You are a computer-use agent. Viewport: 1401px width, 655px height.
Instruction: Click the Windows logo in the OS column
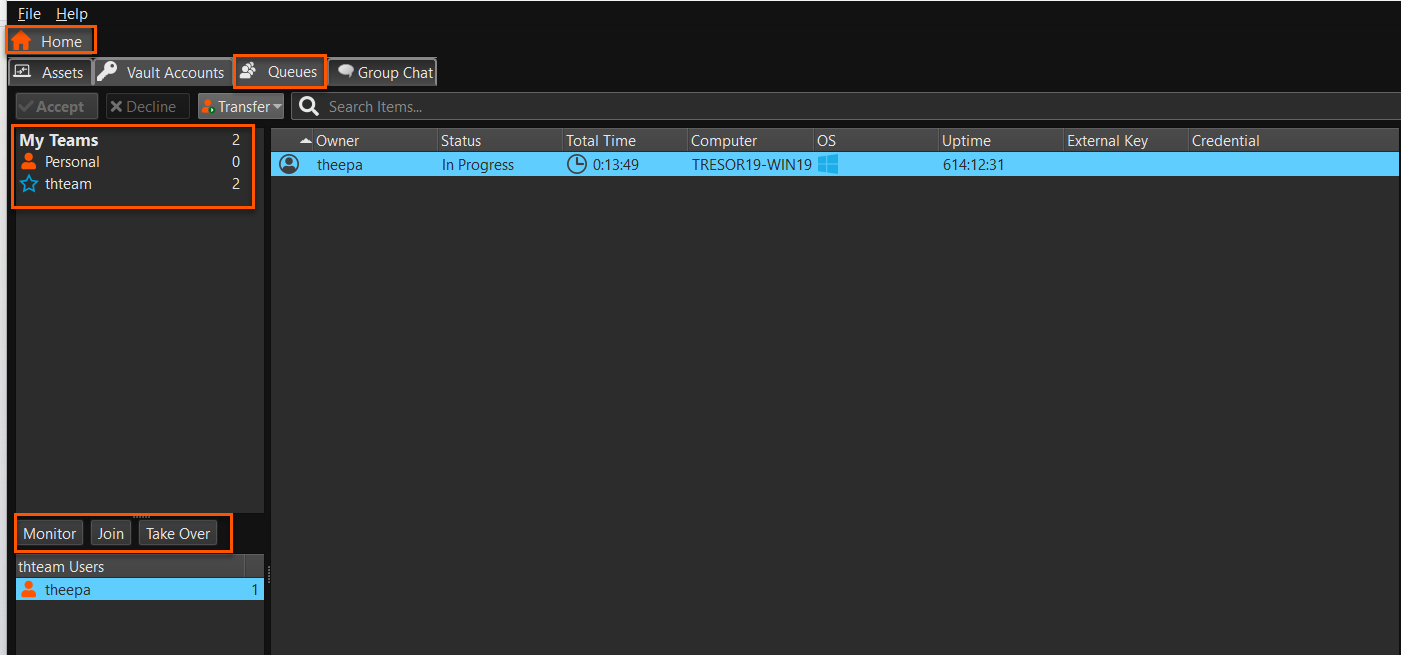828,163
